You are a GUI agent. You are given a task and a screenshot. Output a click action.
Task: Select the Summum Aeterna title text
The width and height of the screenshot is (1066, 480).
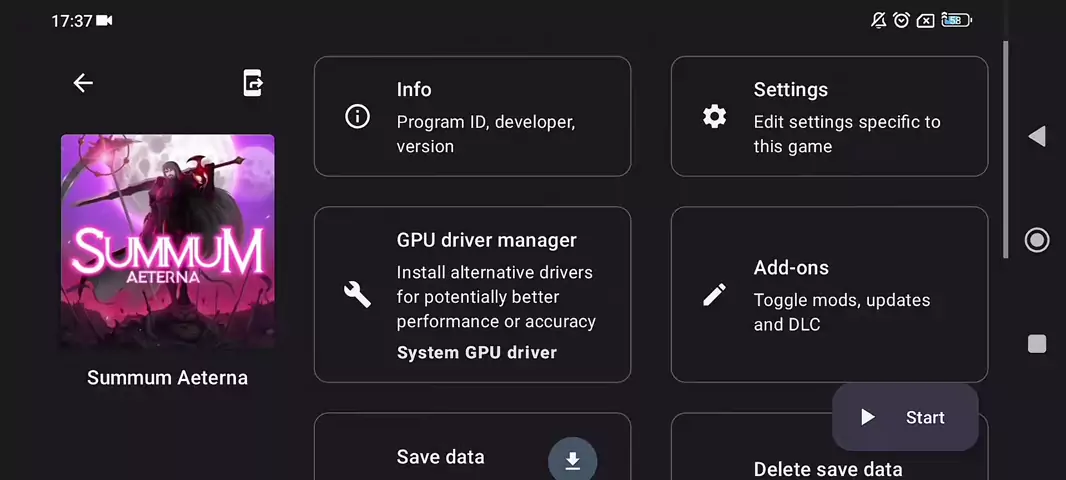click(x=167, y=378)
